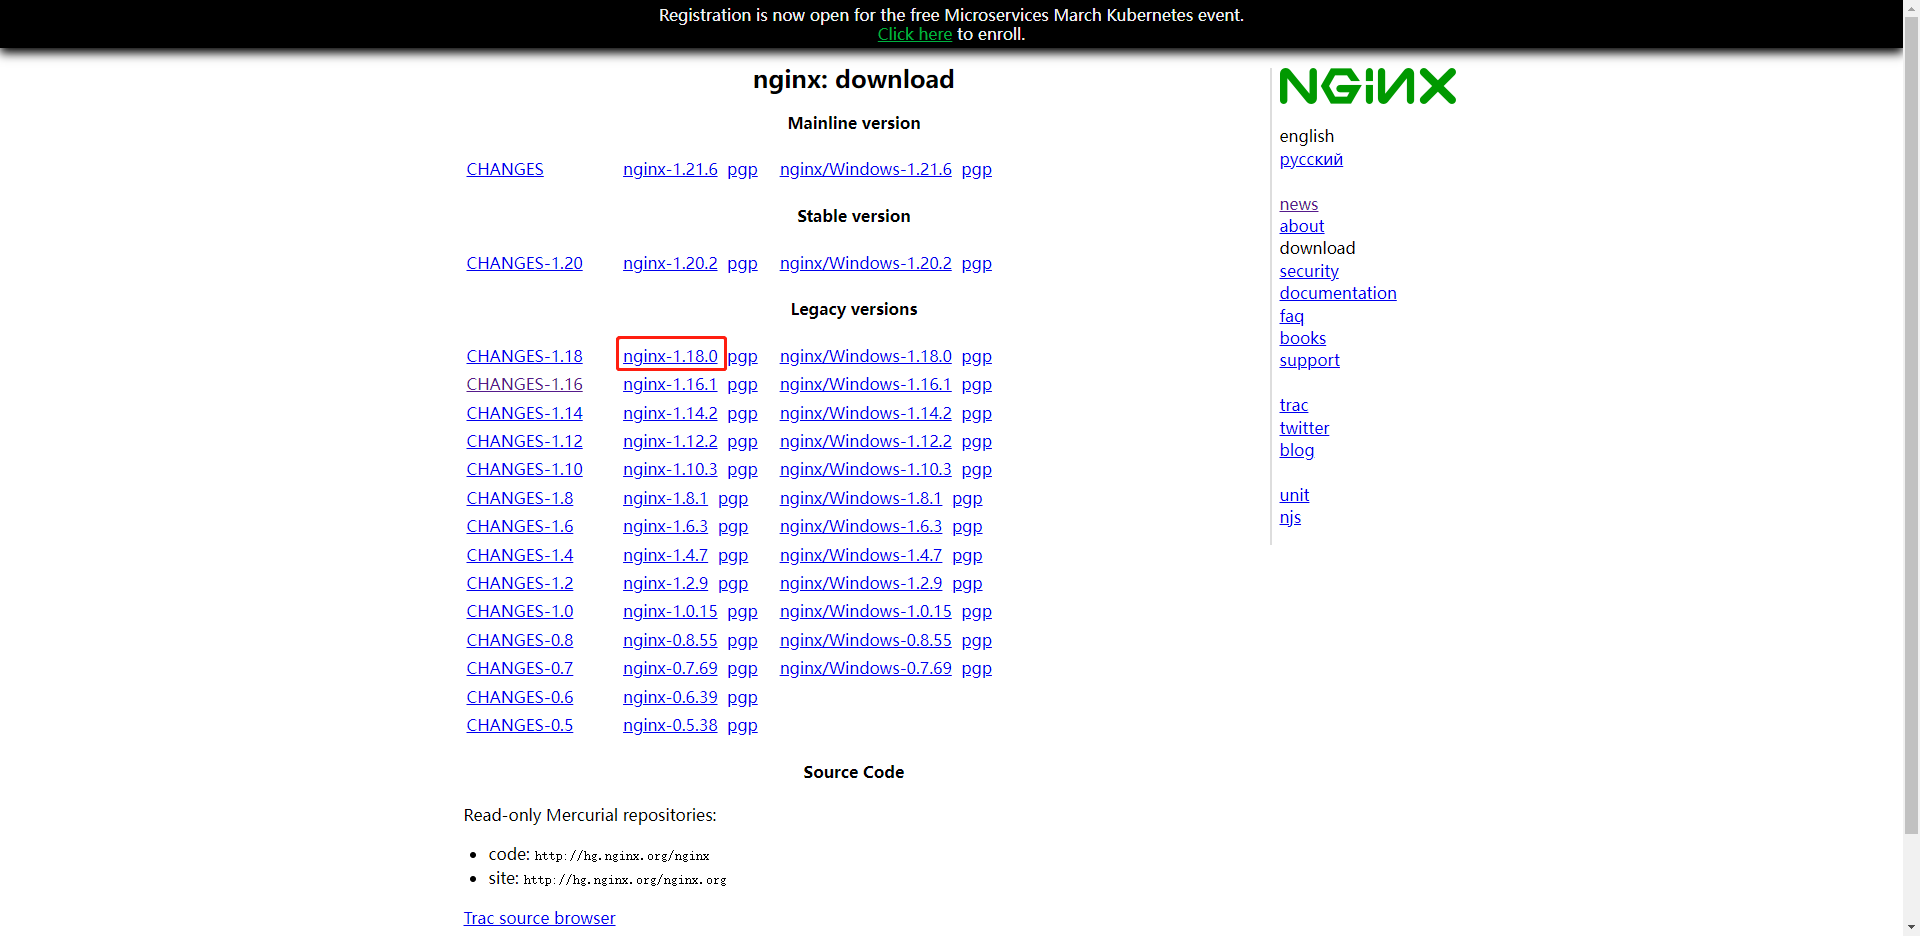This screenshot has height=936, width=1920.
Task: Open CHANGES-1.8 changelog
Action: click(x=520, y=498)
